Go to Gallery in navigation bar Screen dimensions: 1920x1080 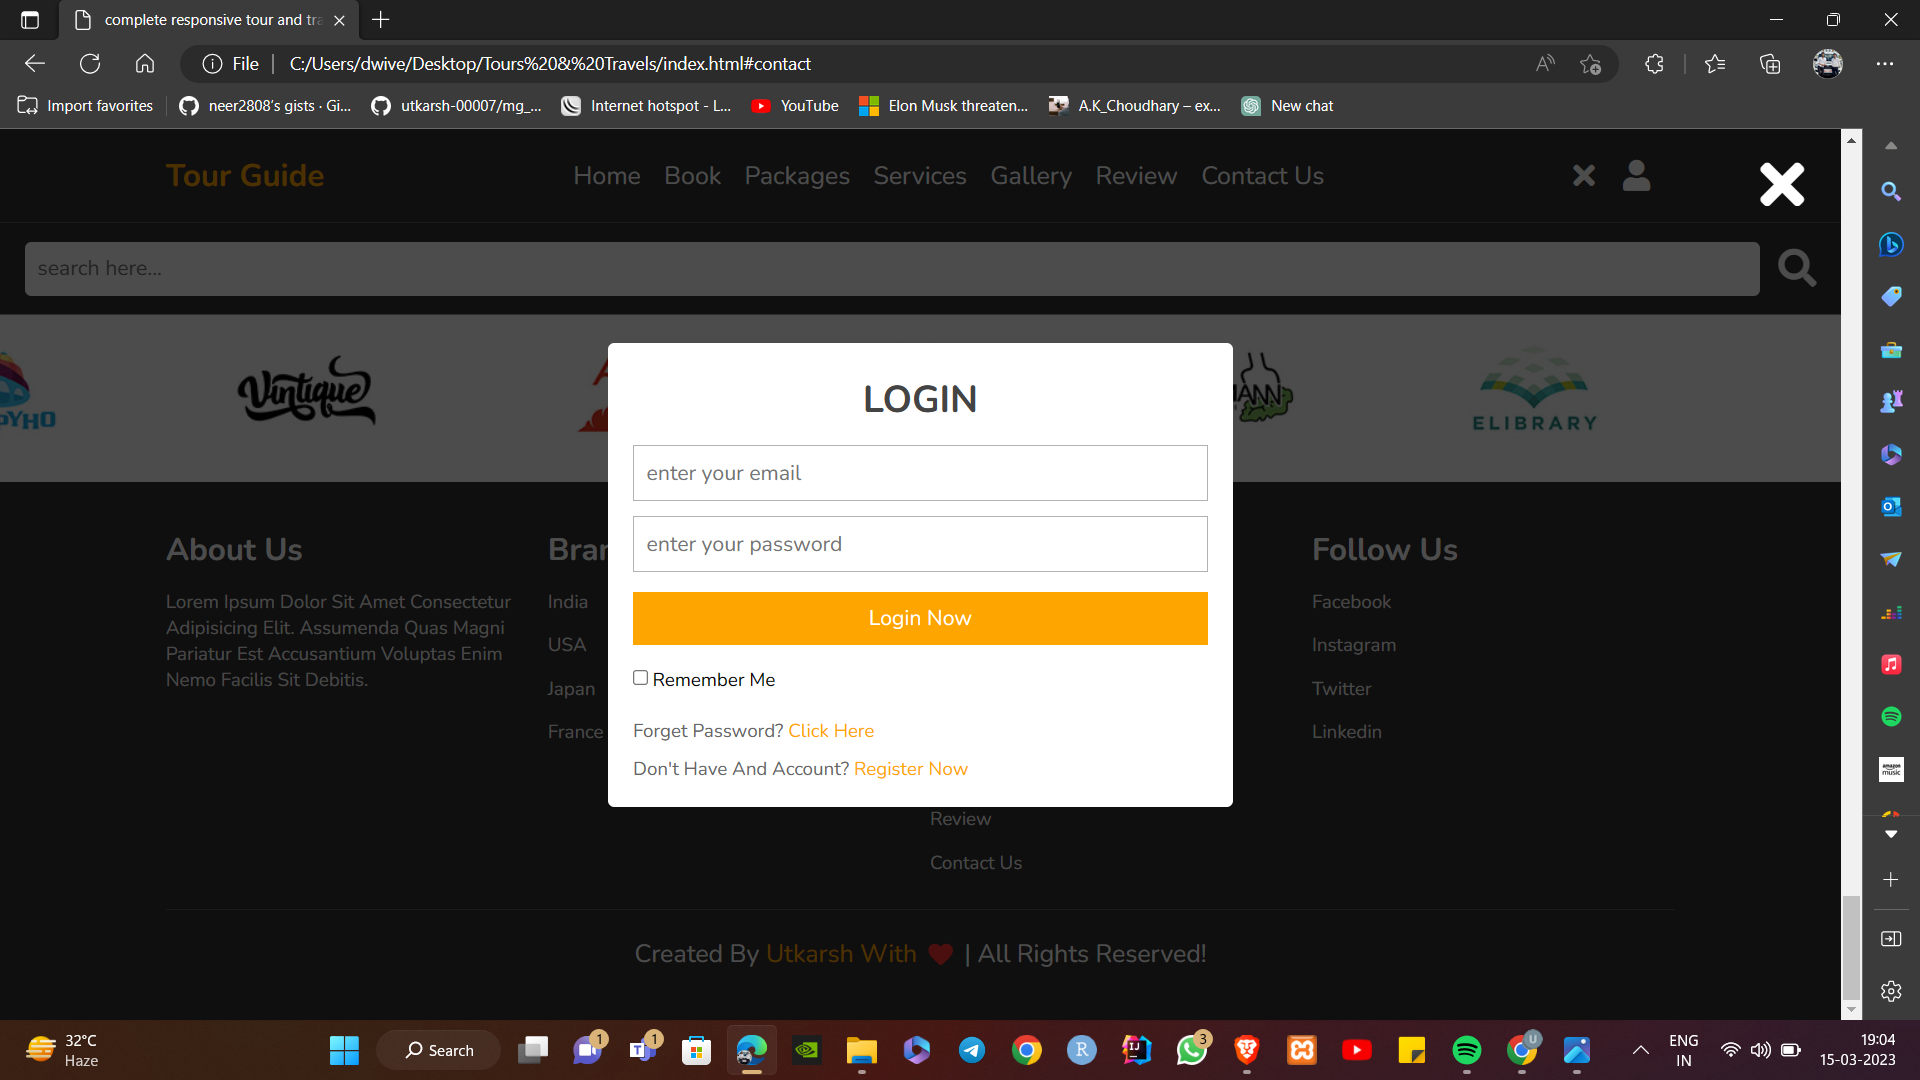pyautogui.click(x=1030, y=176)
